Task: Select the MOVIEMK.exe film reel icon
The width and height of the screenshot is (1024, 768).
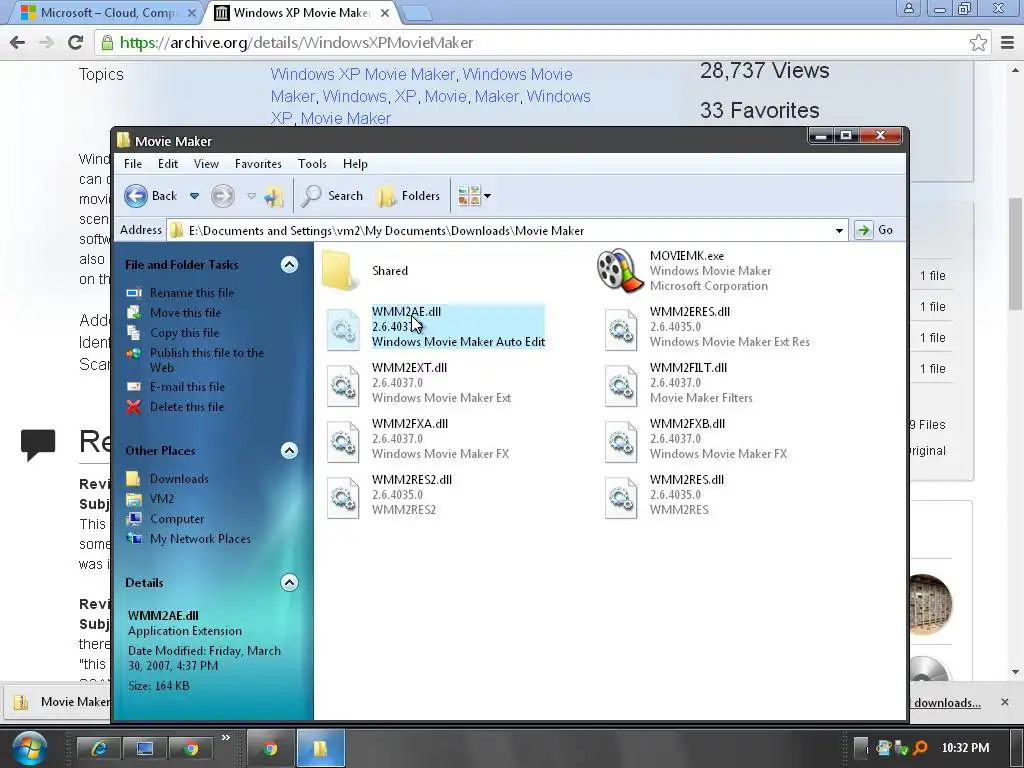Action: [618, 270]
